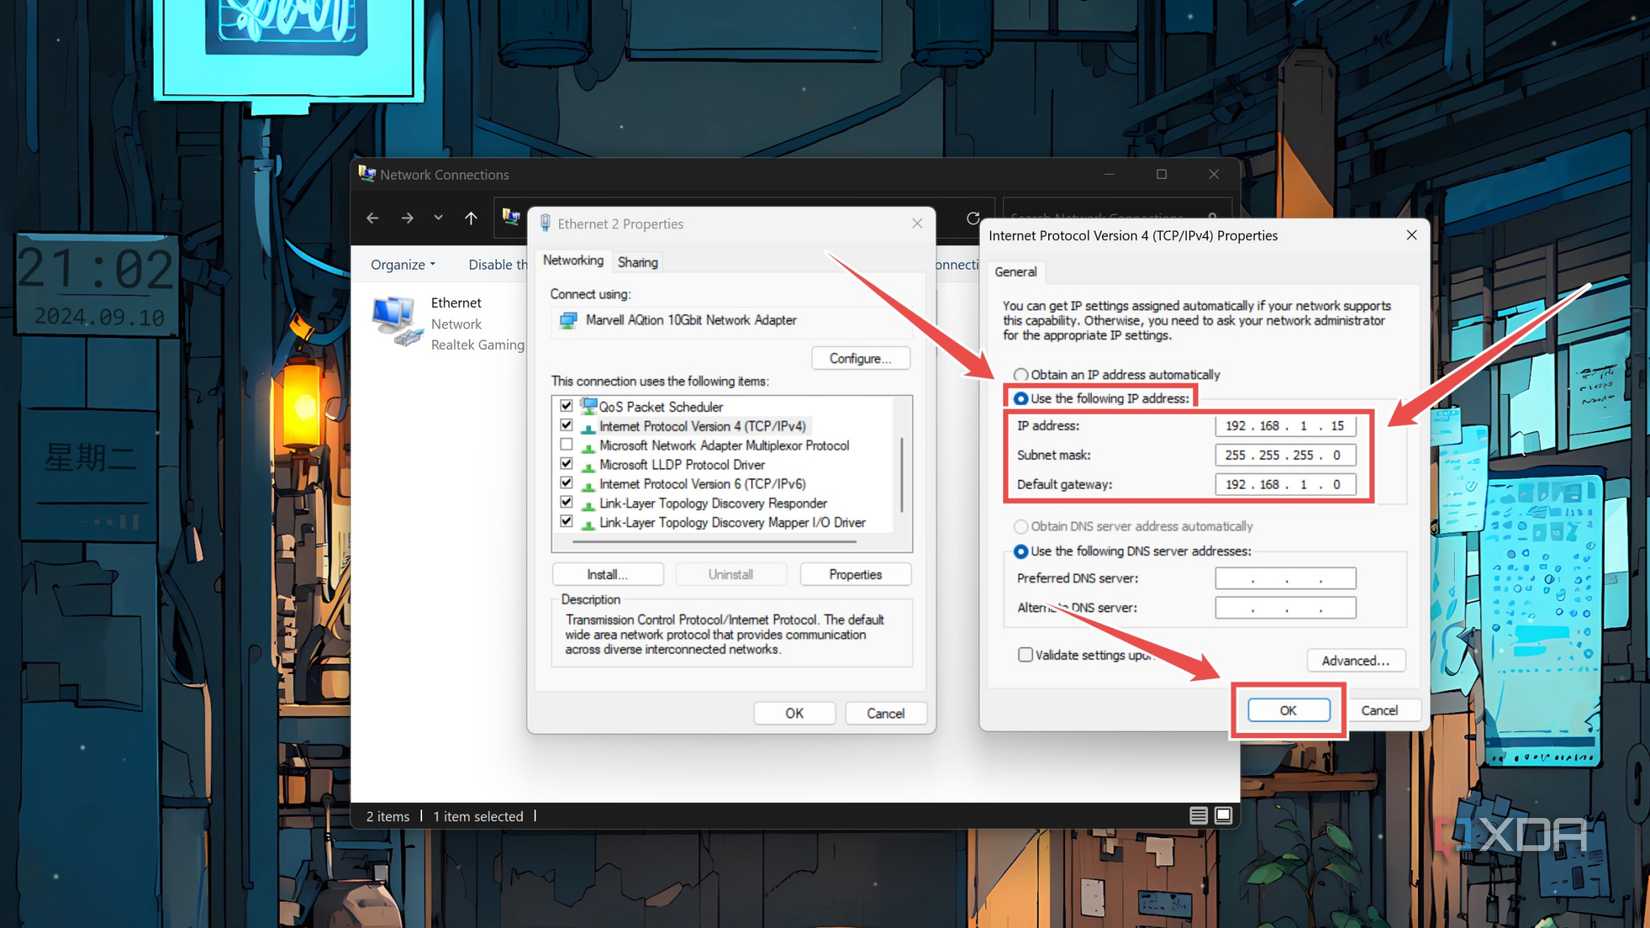Click the Alternate DNS server field

pyautogui.click(x=1285, y=607)
